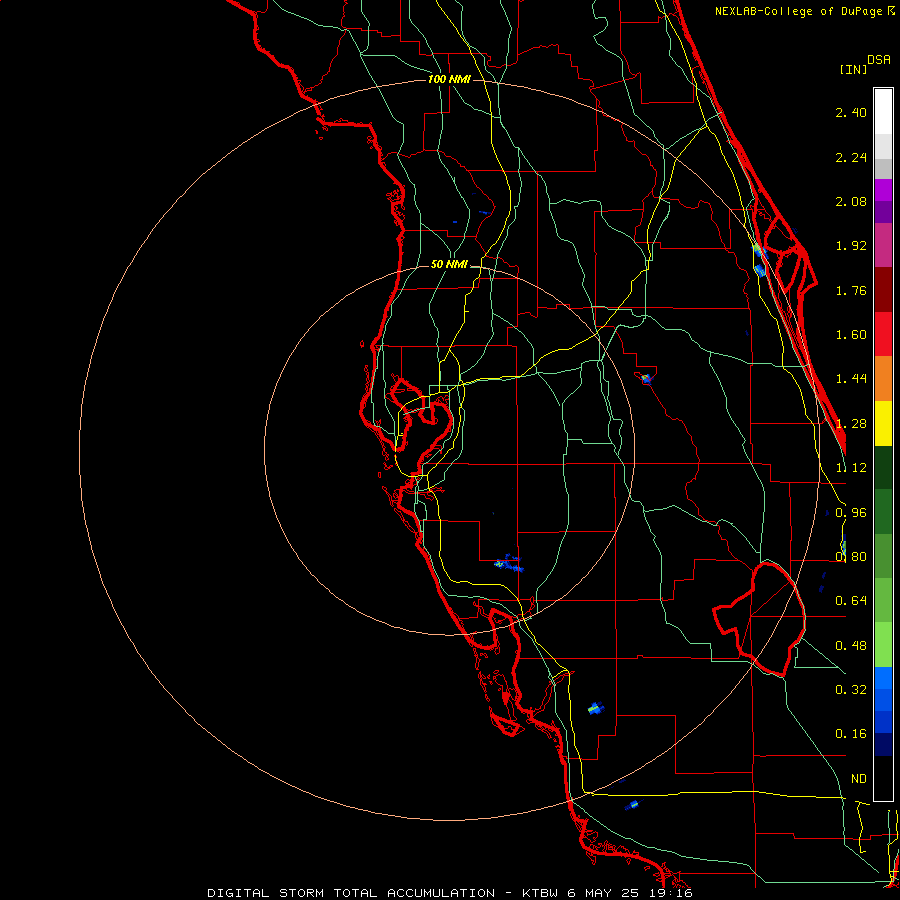Select the black ND swatch in legend
Viewport: 900px width, 900px height.
tap(883, 778)
